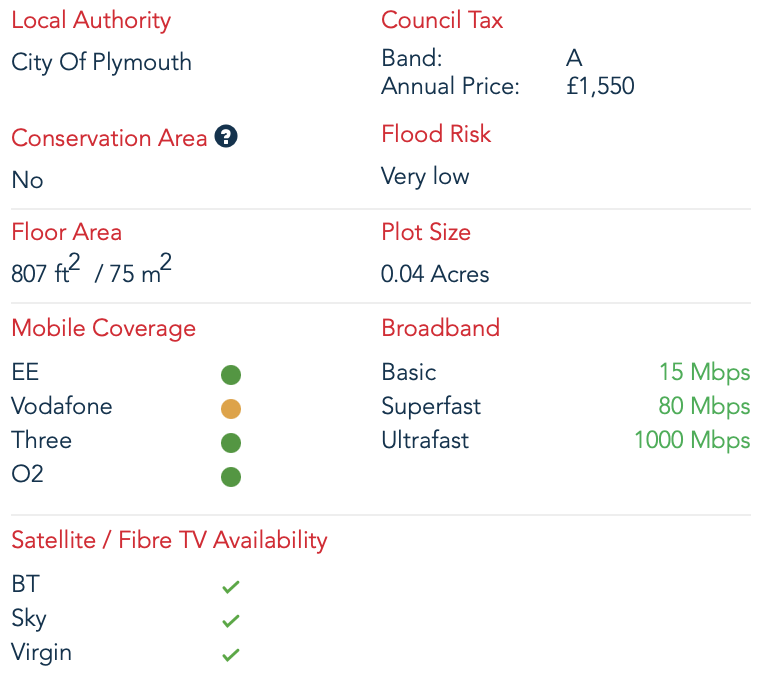The width and height of the screenshot is (761, 676).
Task: Click the Flood Risk heading
Action: [436, 134]
